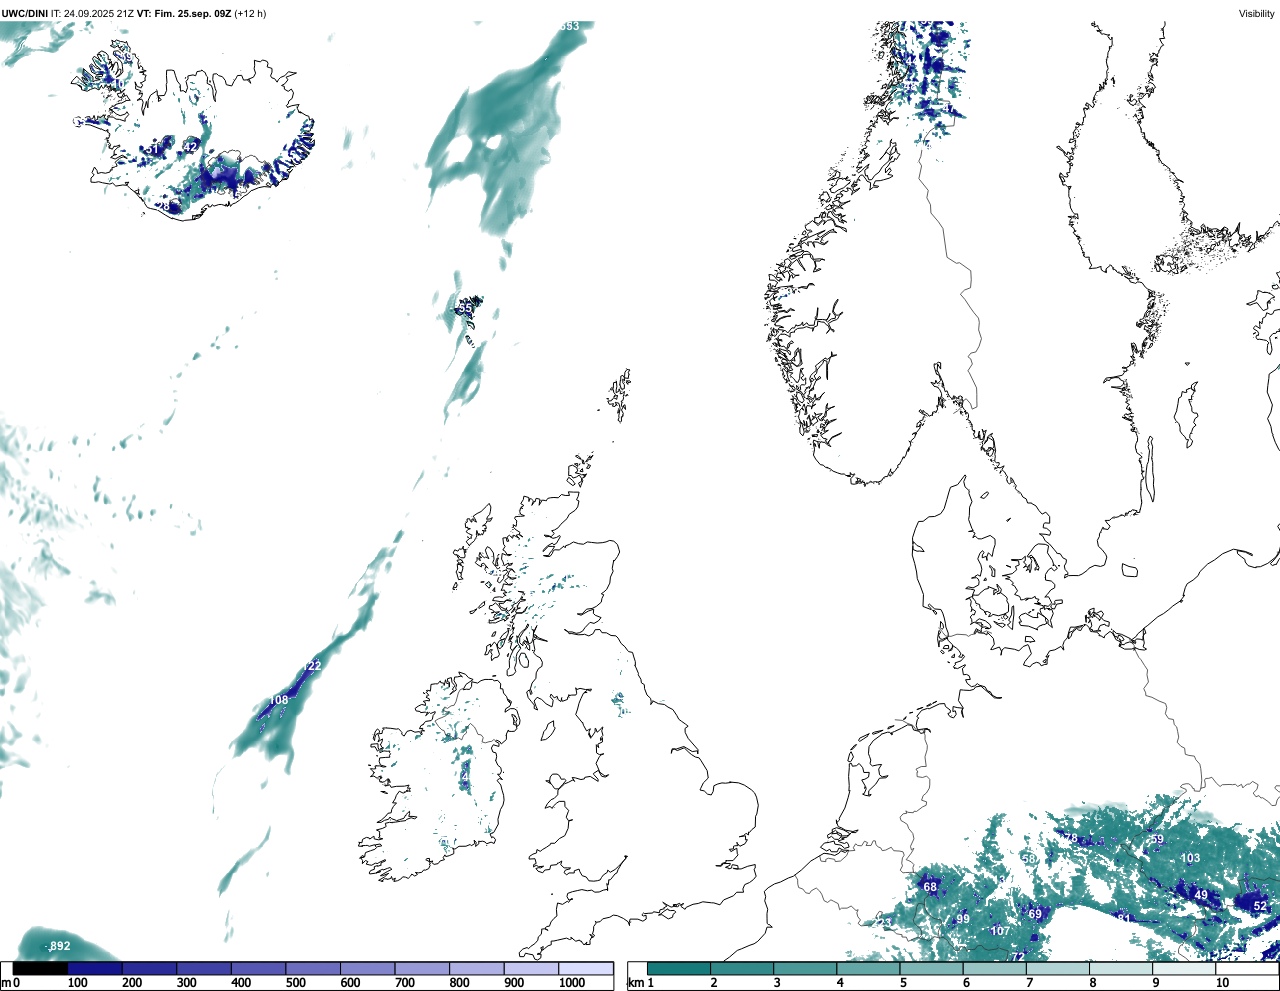Screen dimensions: 1280x991
Task: Click the 1–2 km dark teal legend swatch
Action: (679, 969)
